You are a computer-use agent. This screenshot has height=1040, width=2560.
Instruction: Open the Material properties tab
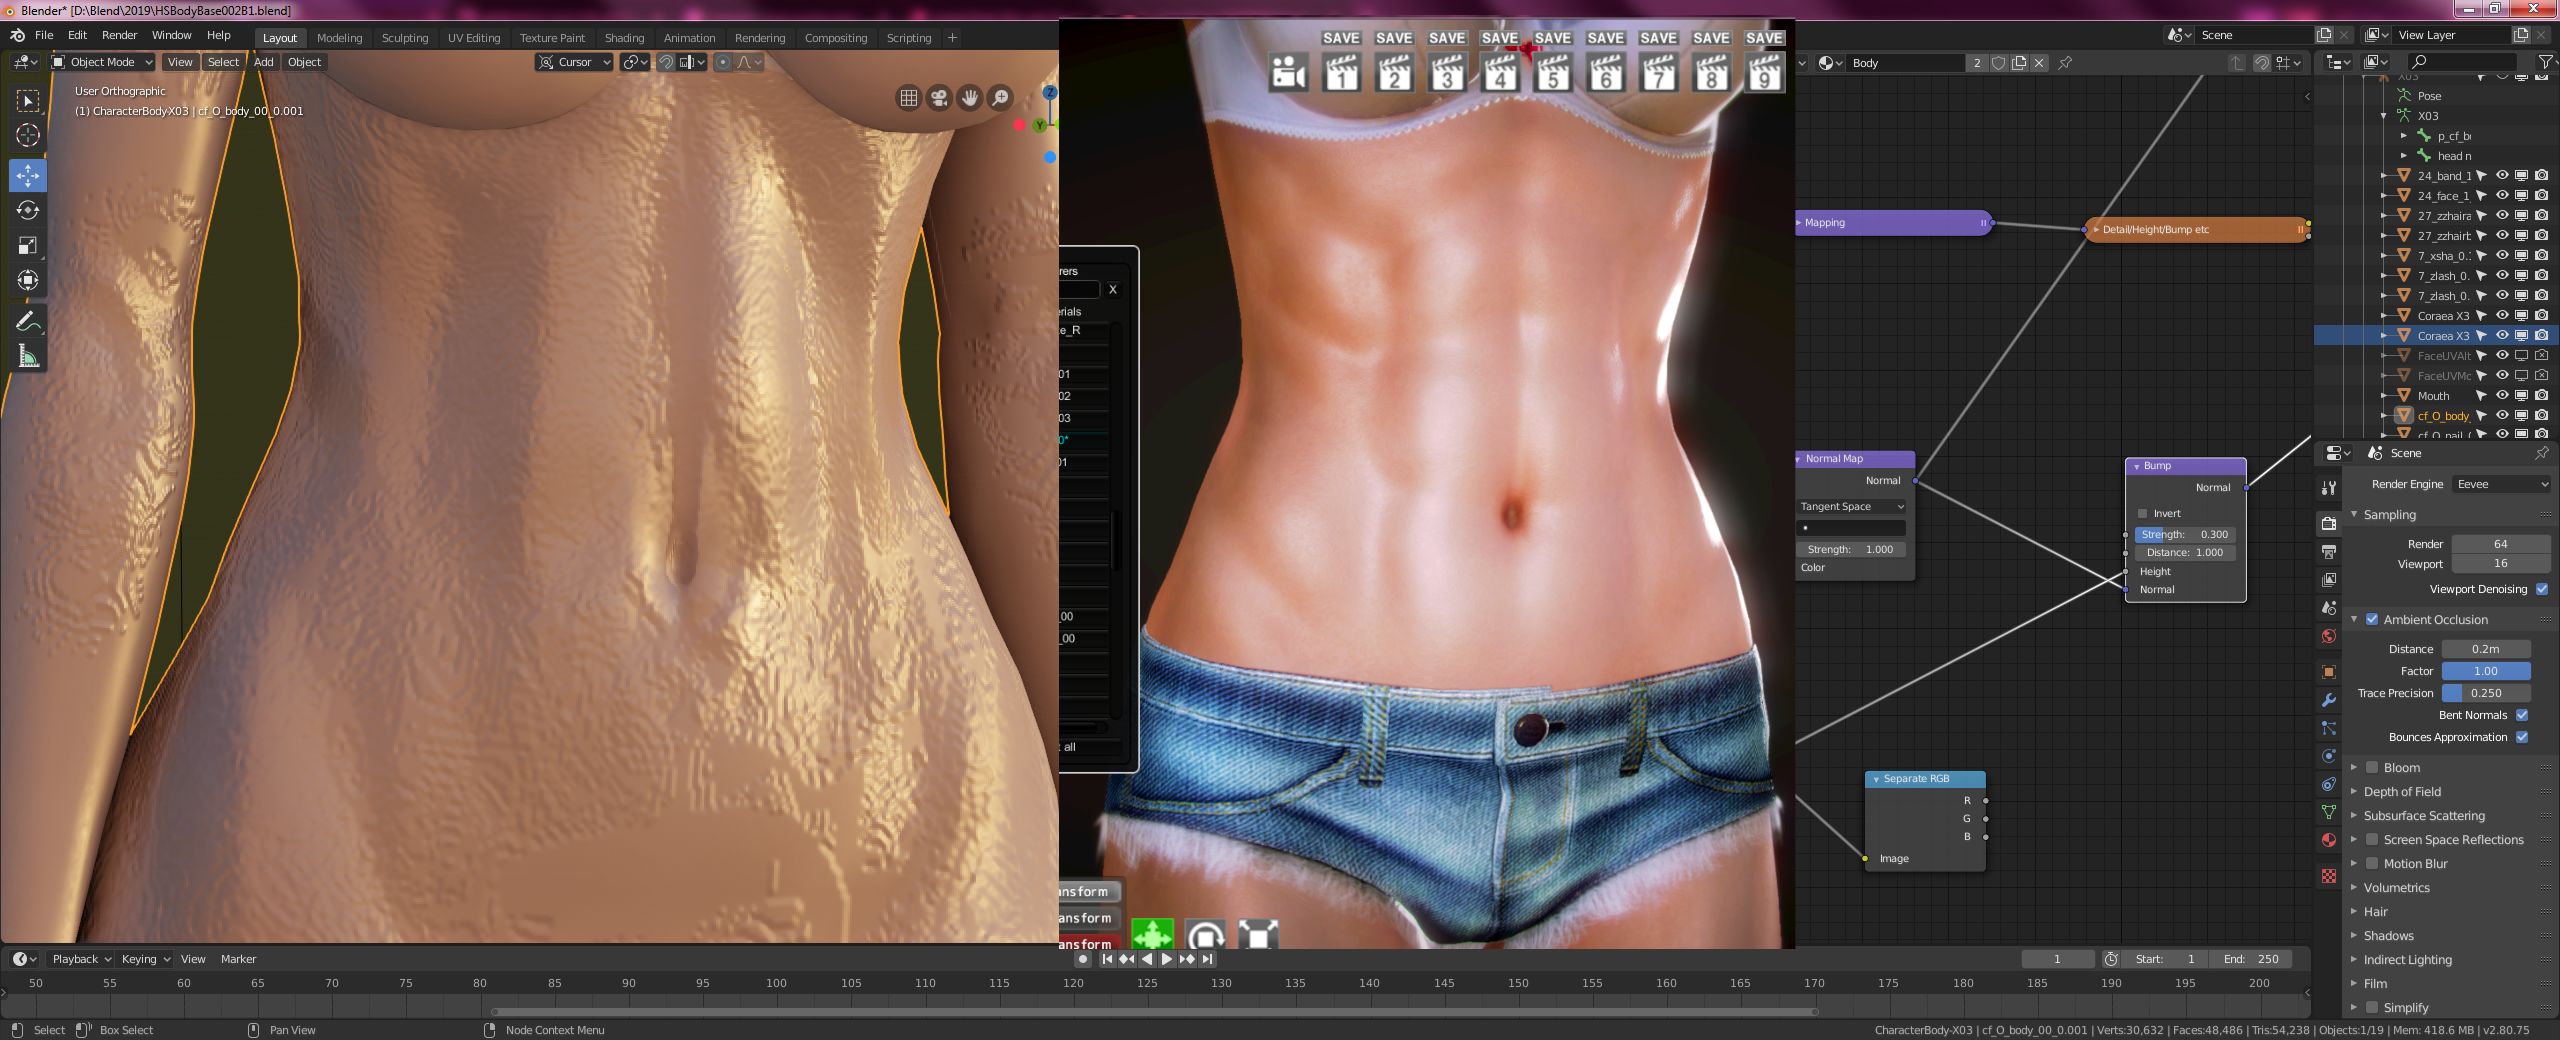pyautogui.click(x=2329, y=840)
